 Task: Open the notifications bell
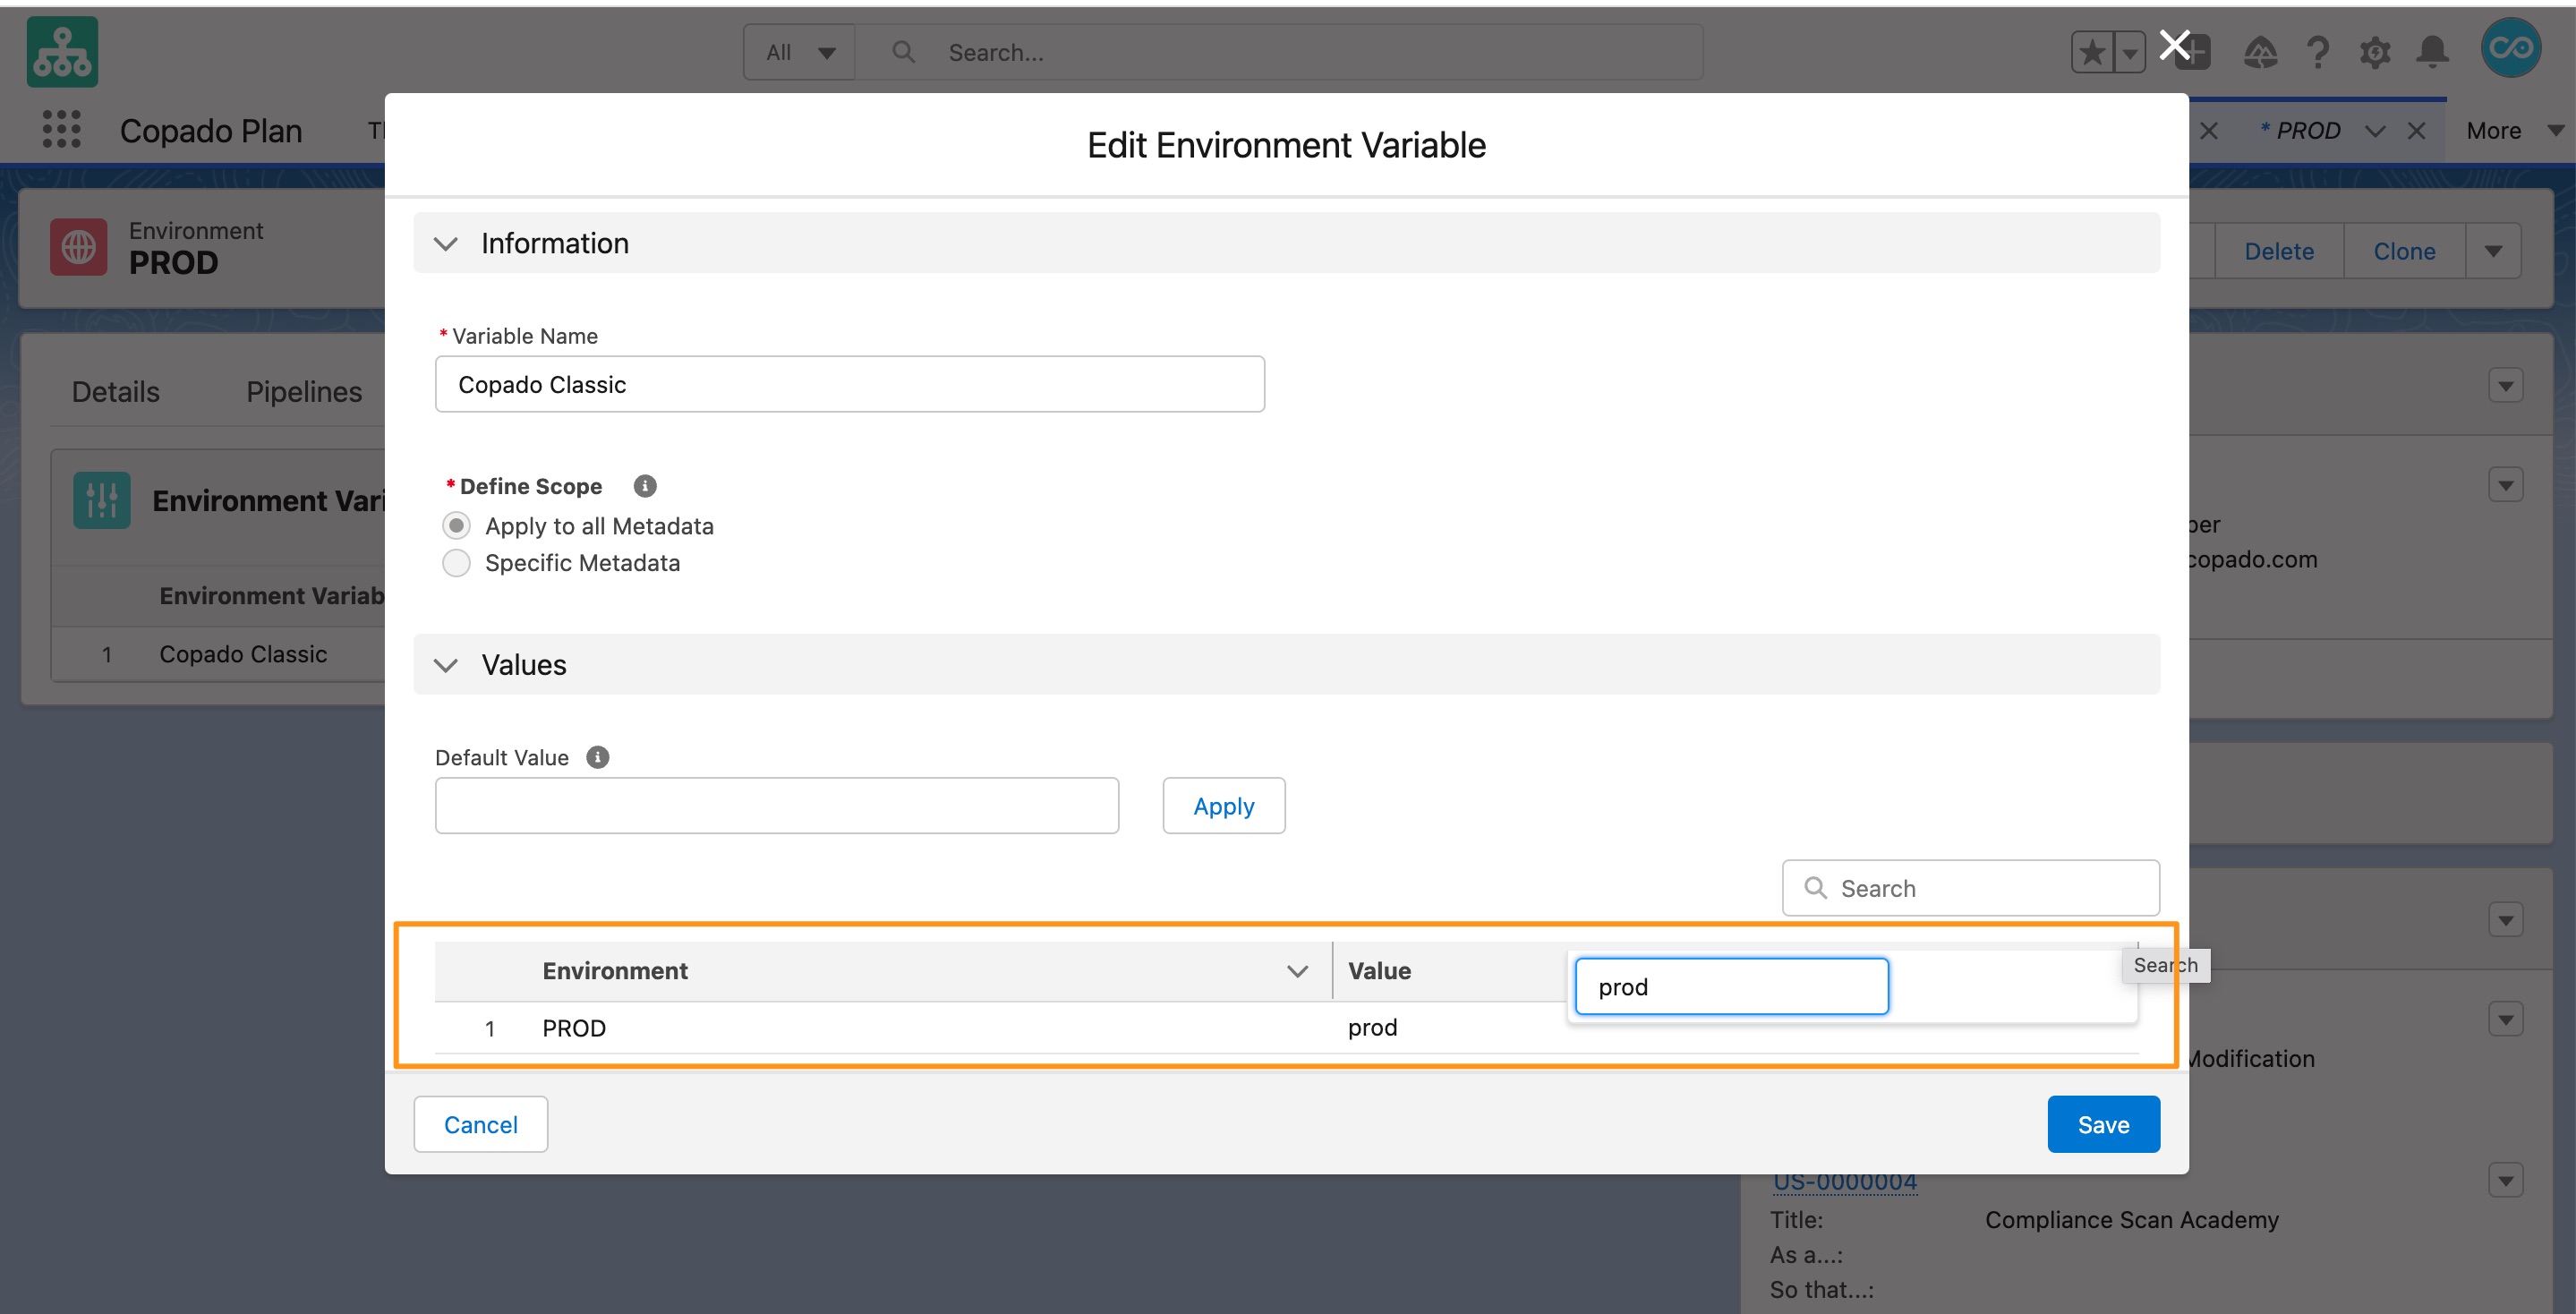2432,52
